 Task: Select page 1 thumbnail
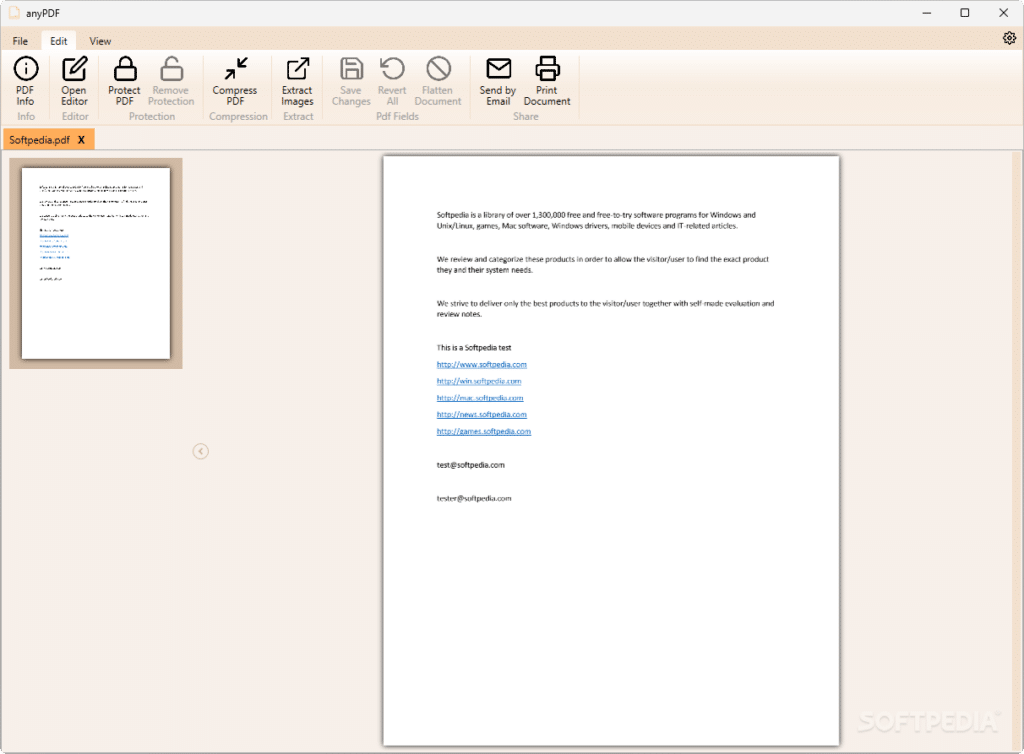(x=96, y=263)
